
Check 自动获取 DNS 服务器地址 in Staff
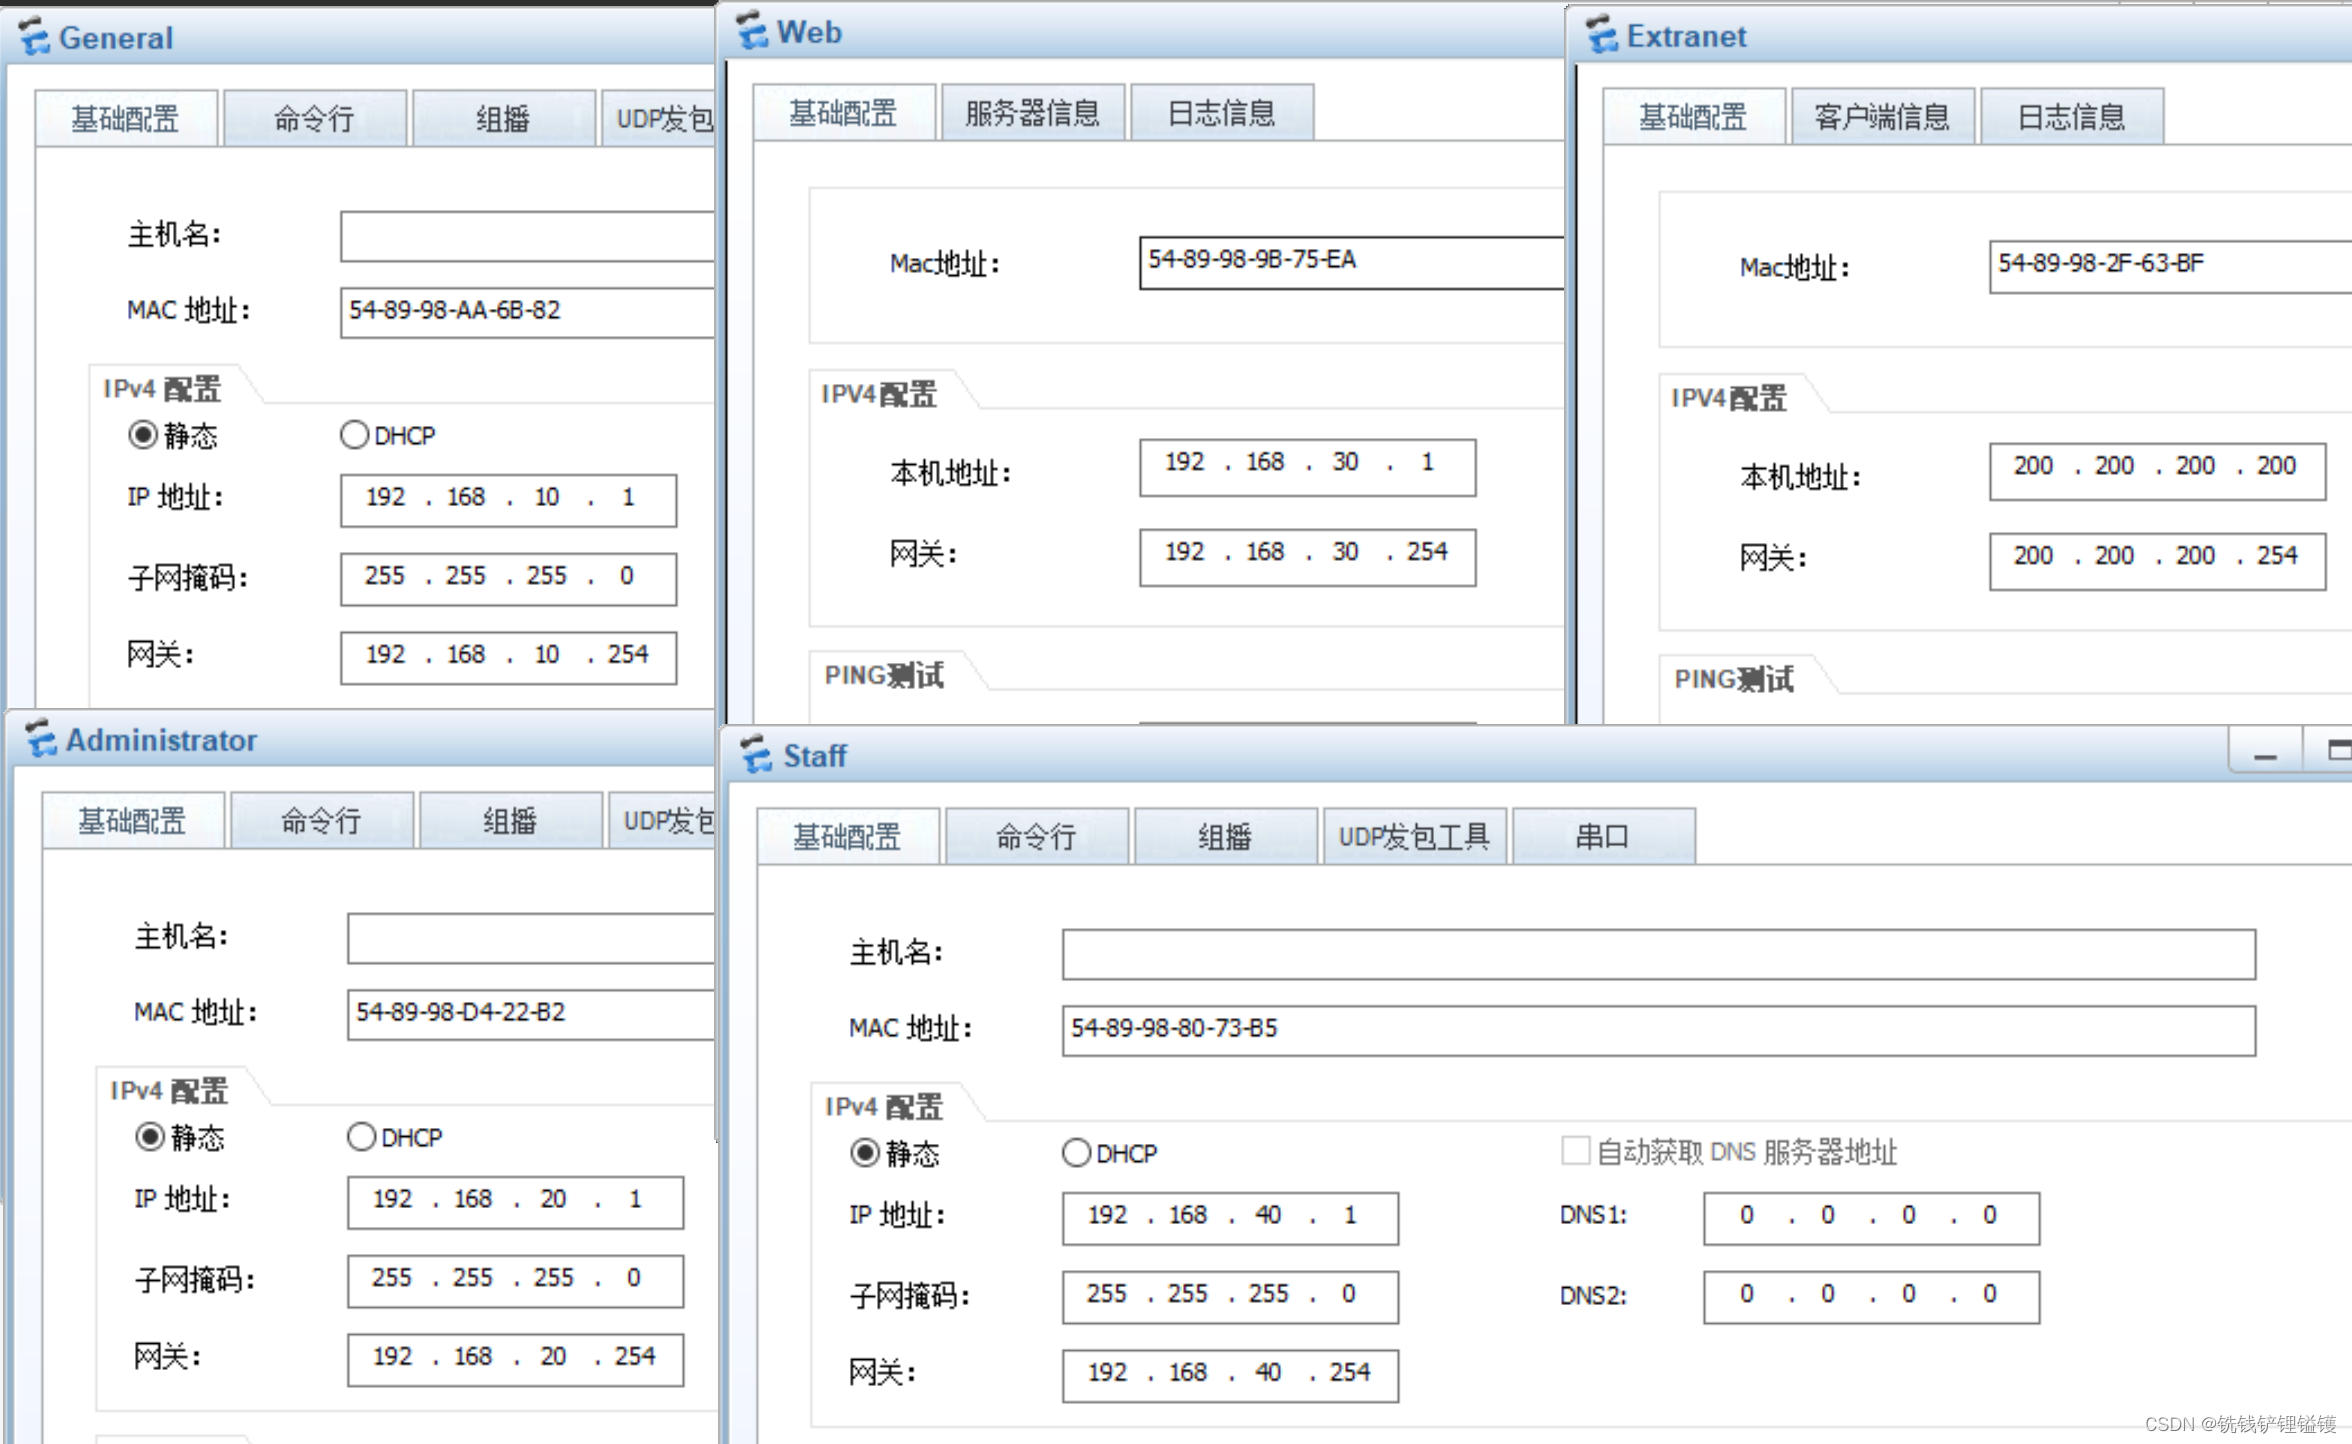[x=1576, y=1152]
